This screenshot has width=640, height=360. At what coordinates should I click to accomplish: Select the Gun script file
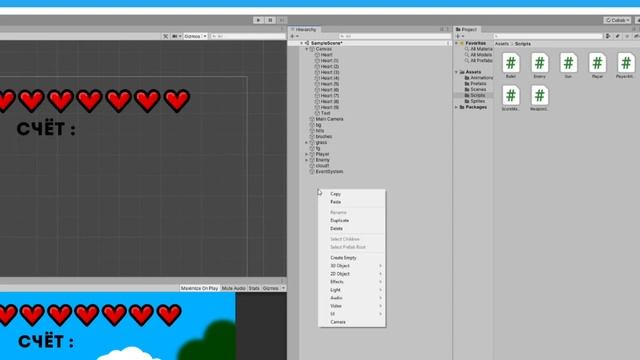click(x=568, y=65)
